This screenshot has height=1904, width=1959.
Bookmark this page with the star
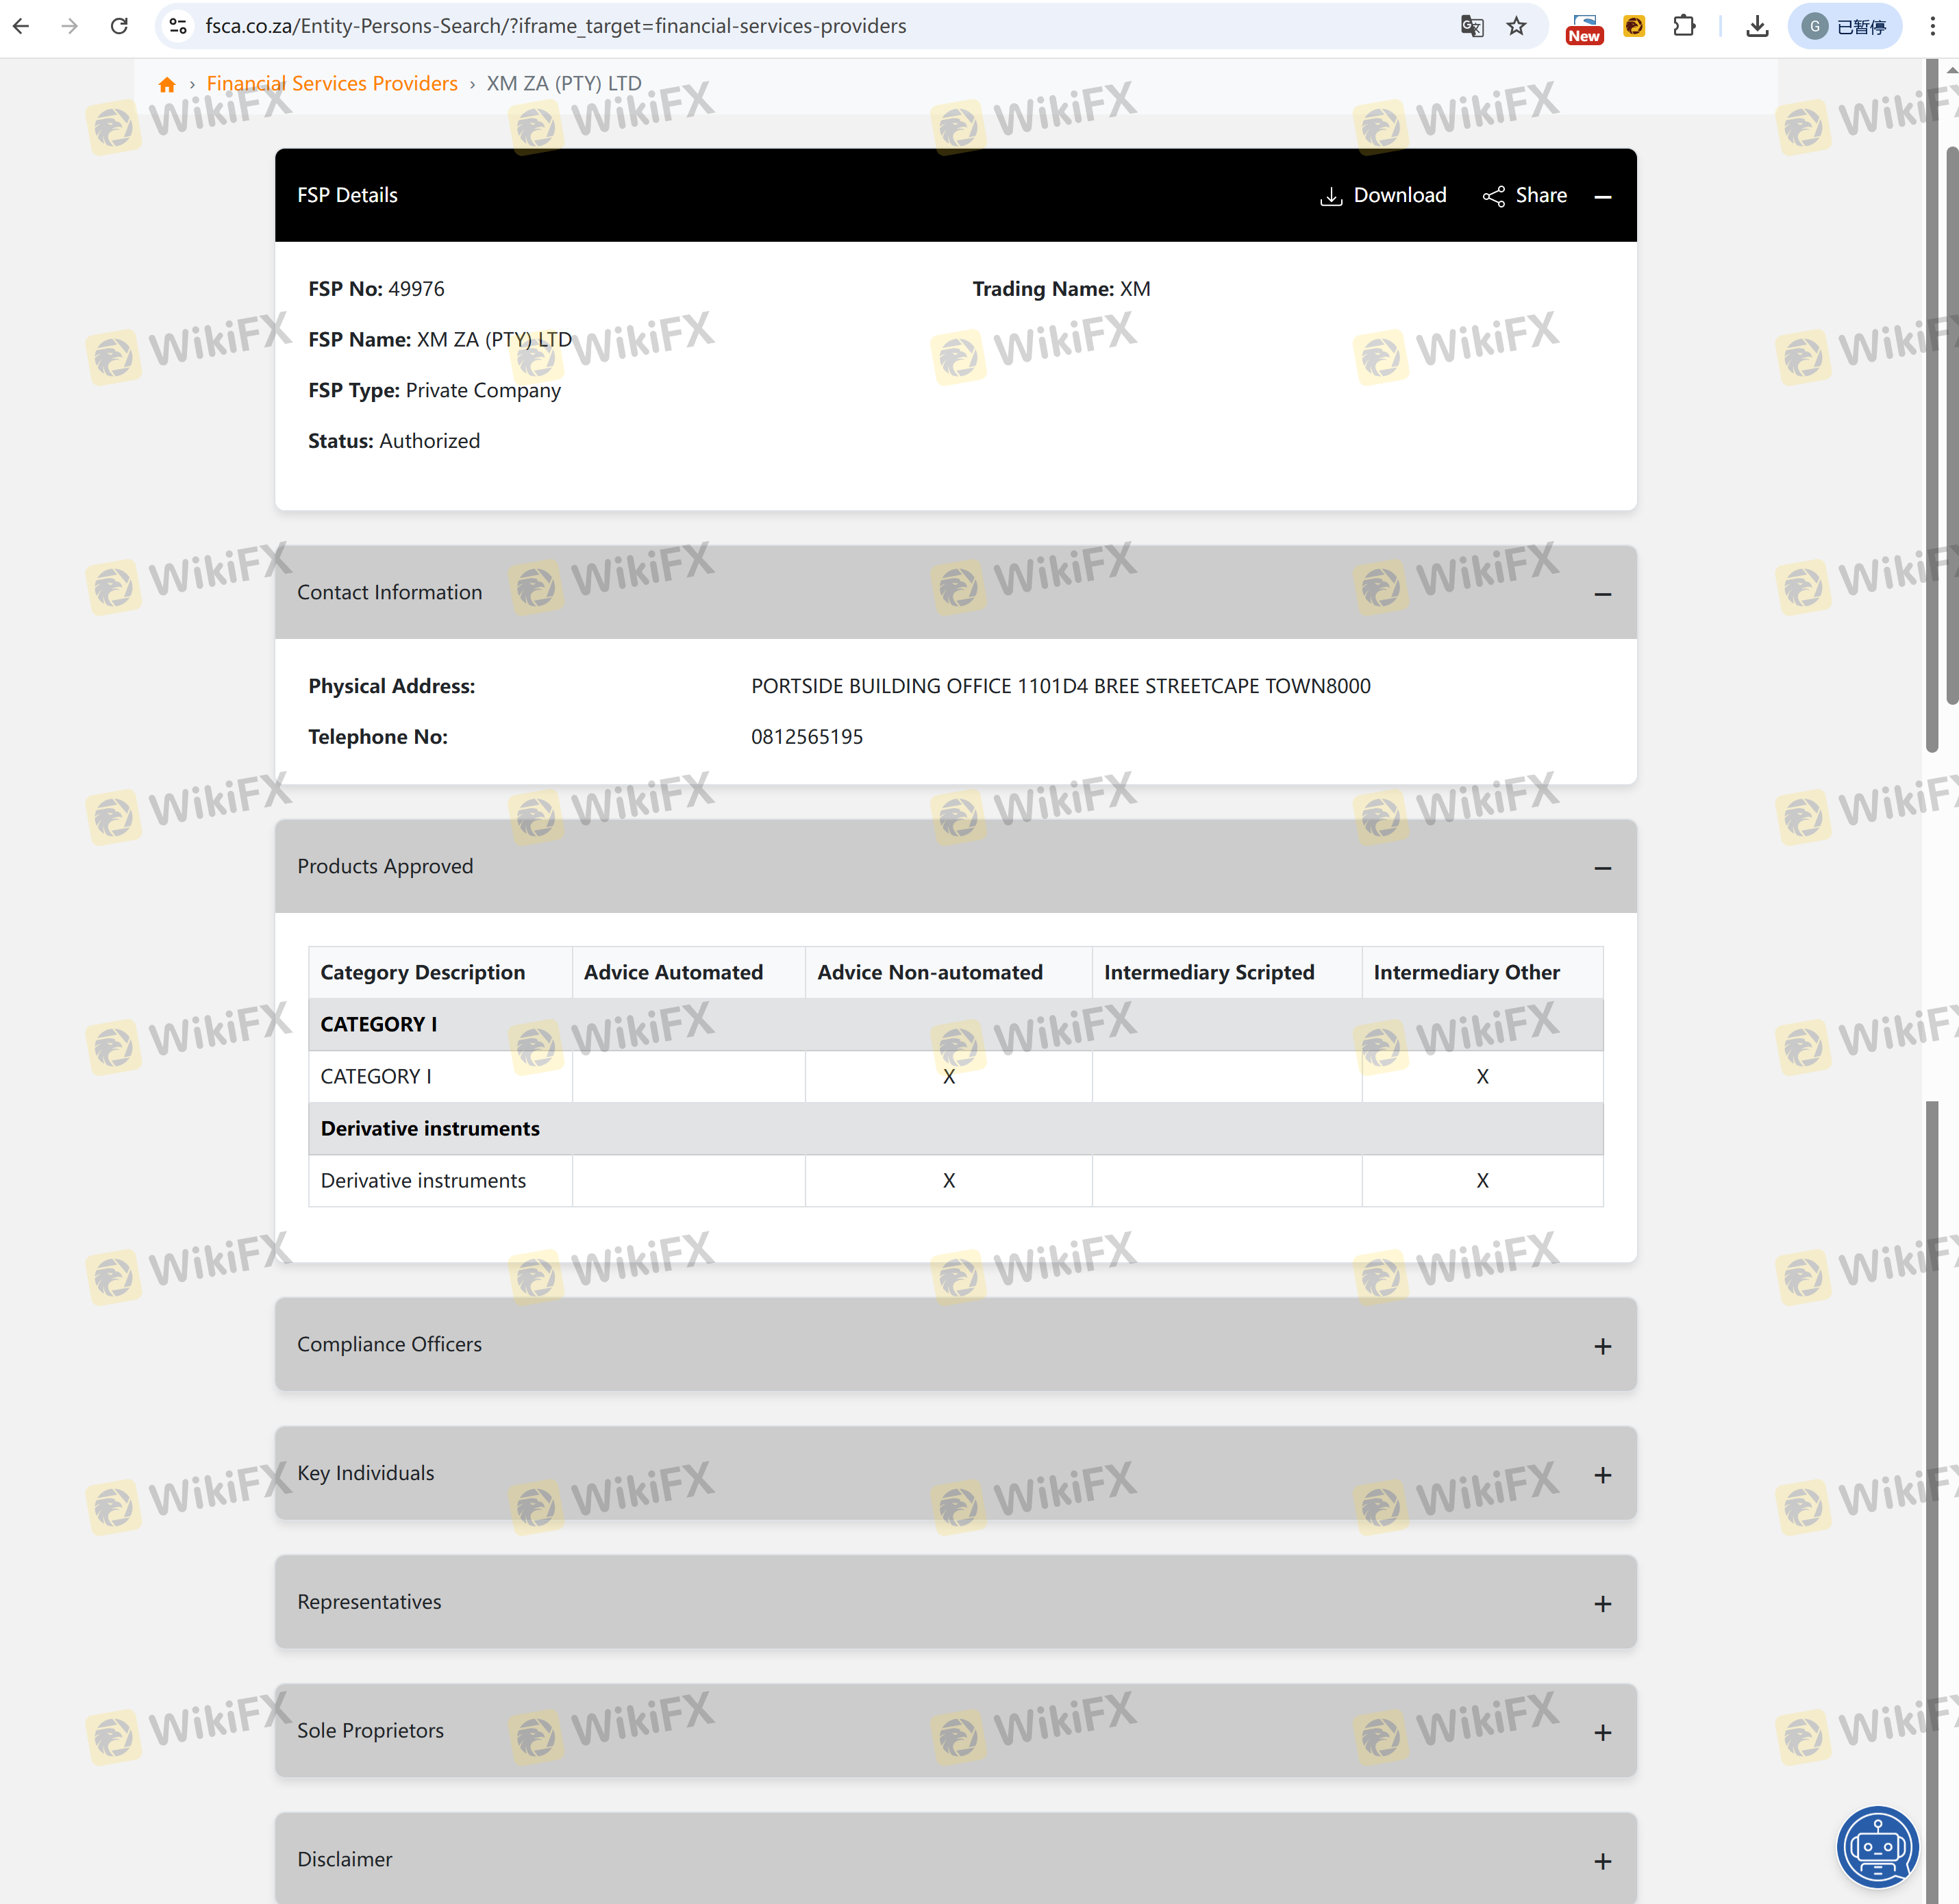pyautogui.click(x=1517, y=26)
